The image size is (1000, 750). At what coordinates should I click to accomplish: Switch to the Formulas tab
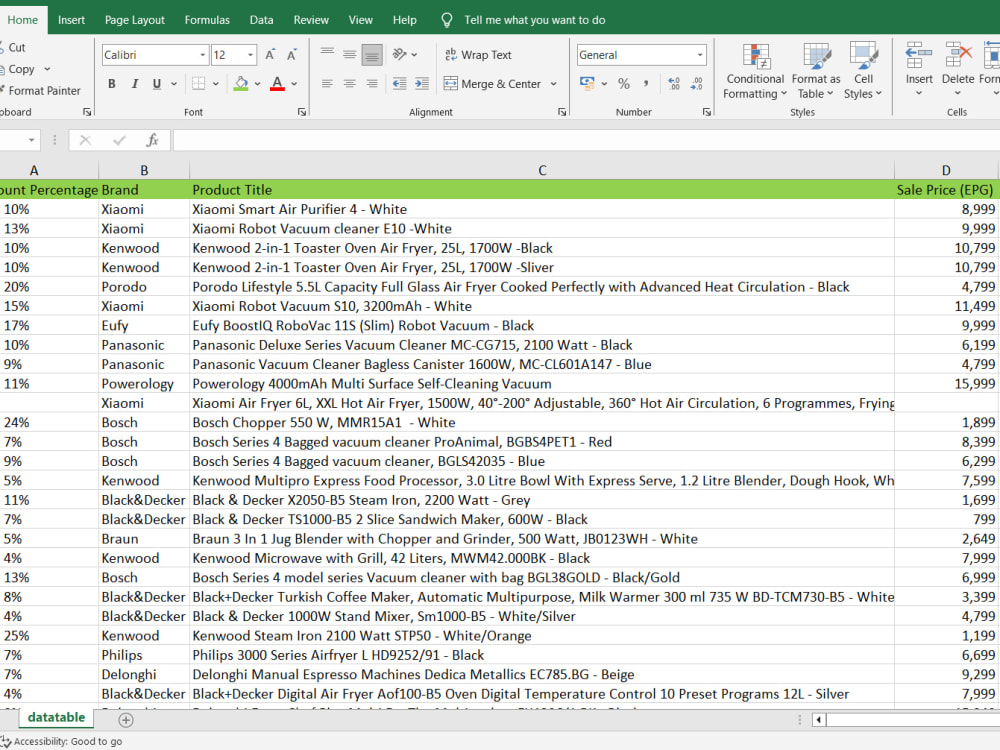207,20
